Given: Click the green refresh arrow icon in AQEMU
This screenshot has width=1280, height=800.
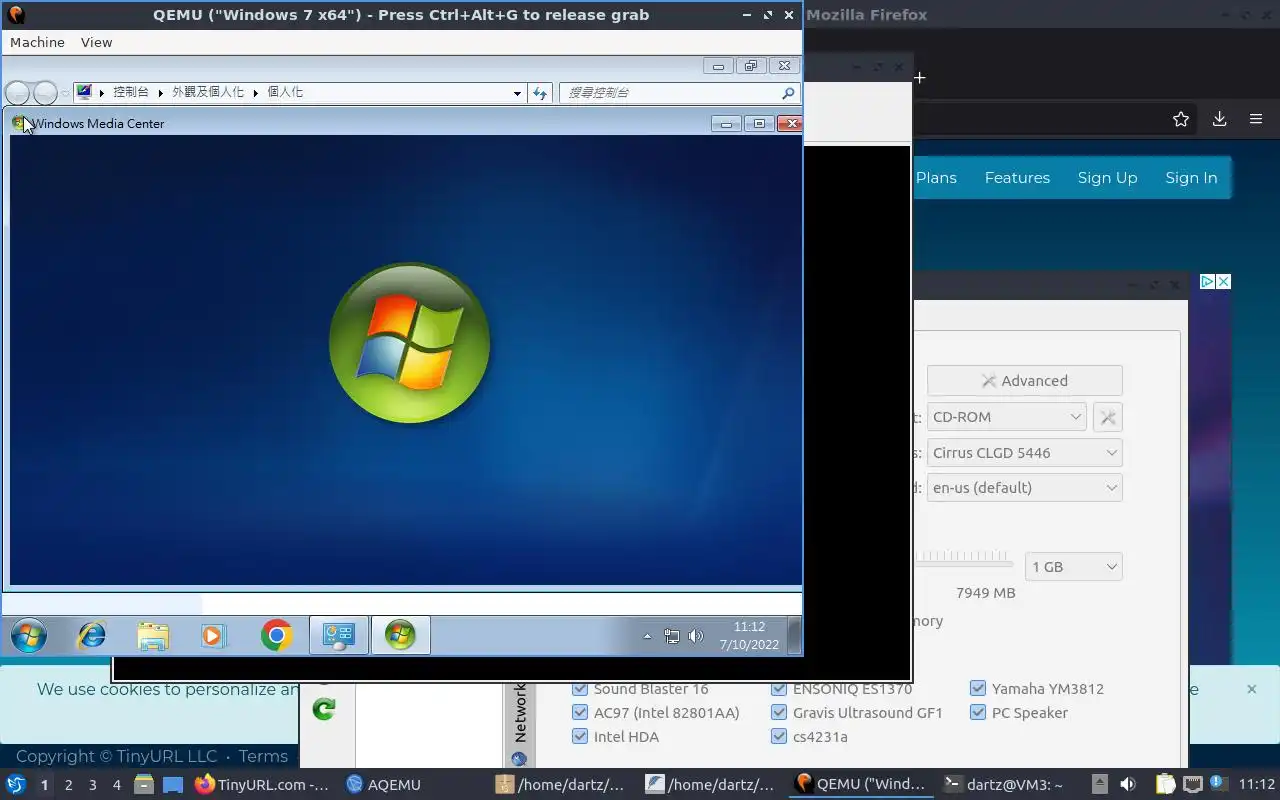Looking at the screenshot, I should pyautogui.click(x=324, y=709).
